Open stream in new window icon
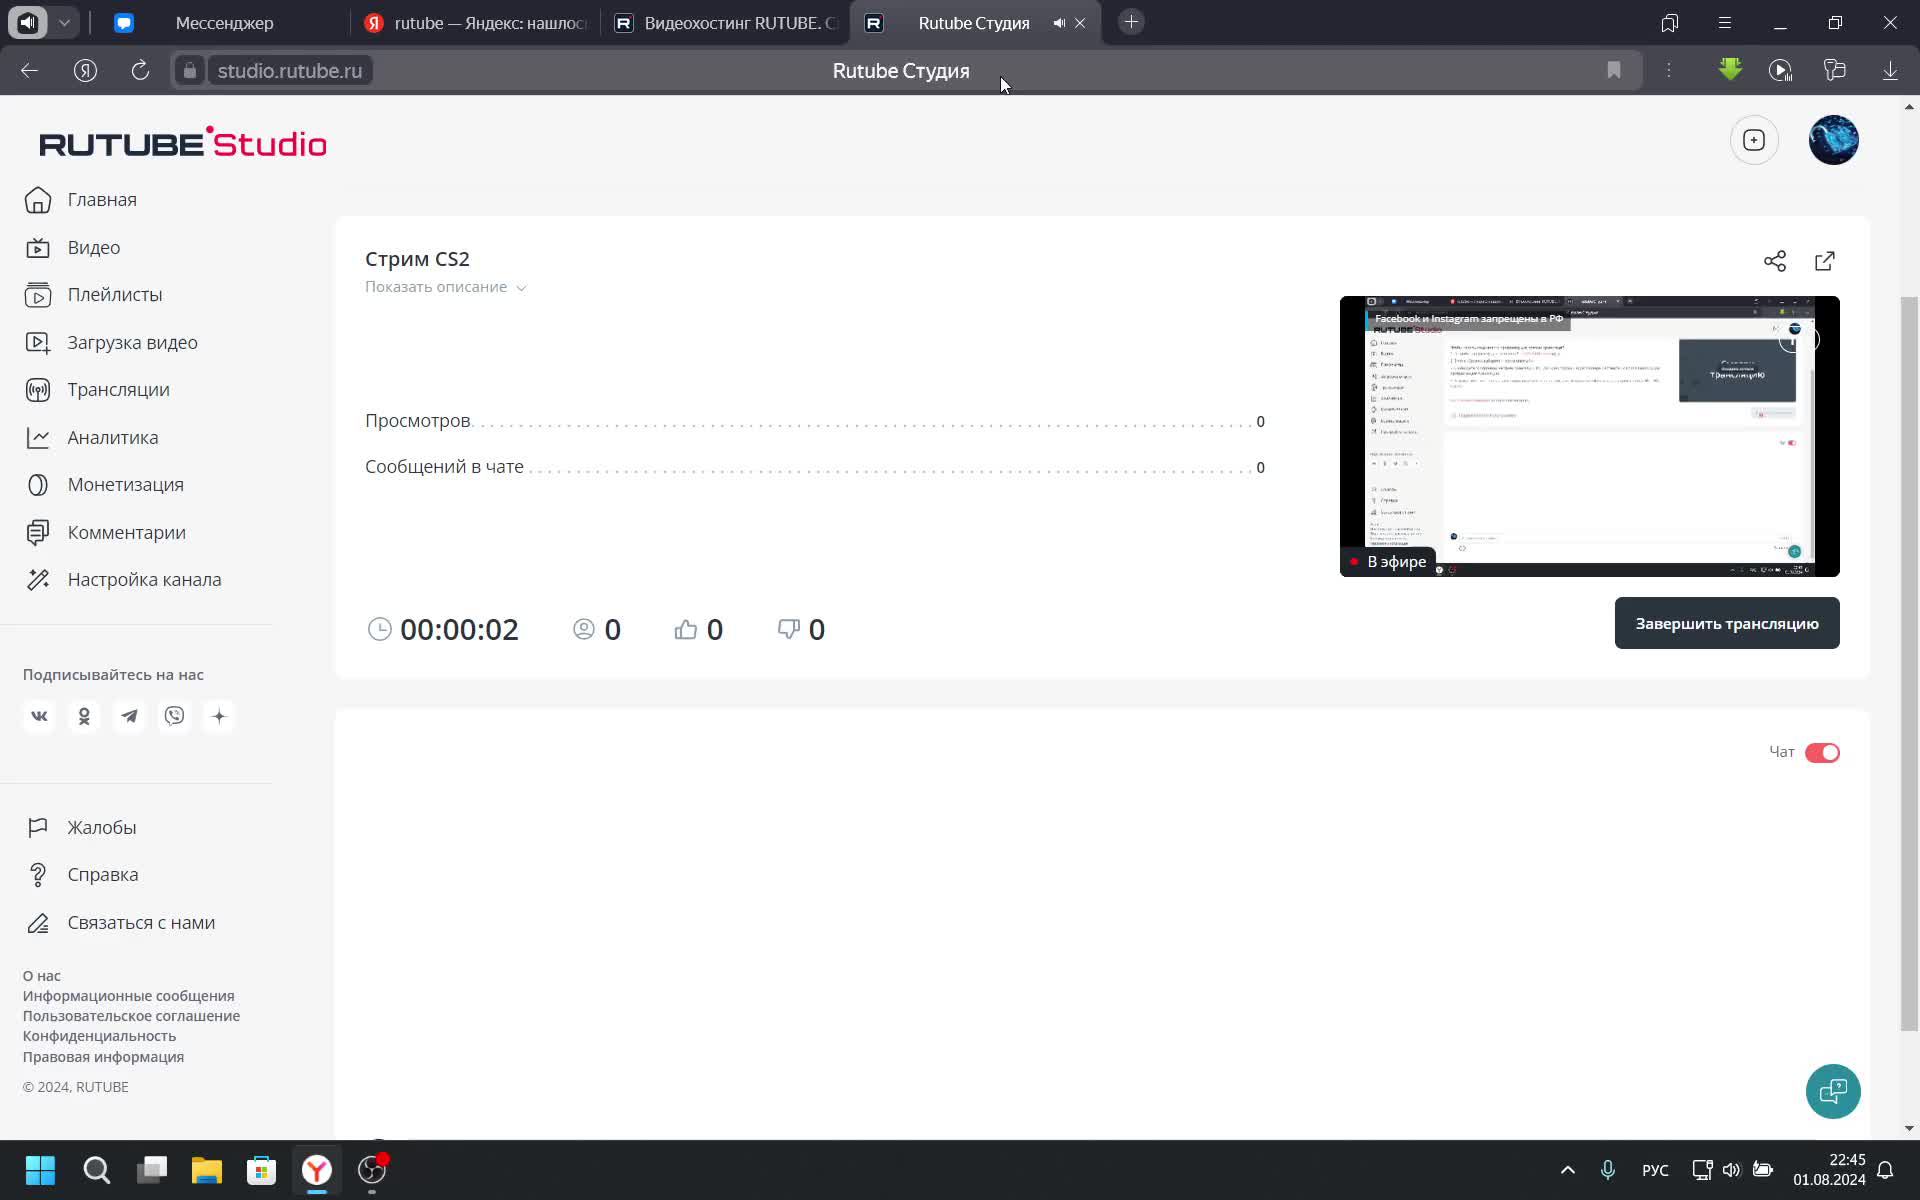The height and width of the screenshot is (1200, 1920). 1825,261
